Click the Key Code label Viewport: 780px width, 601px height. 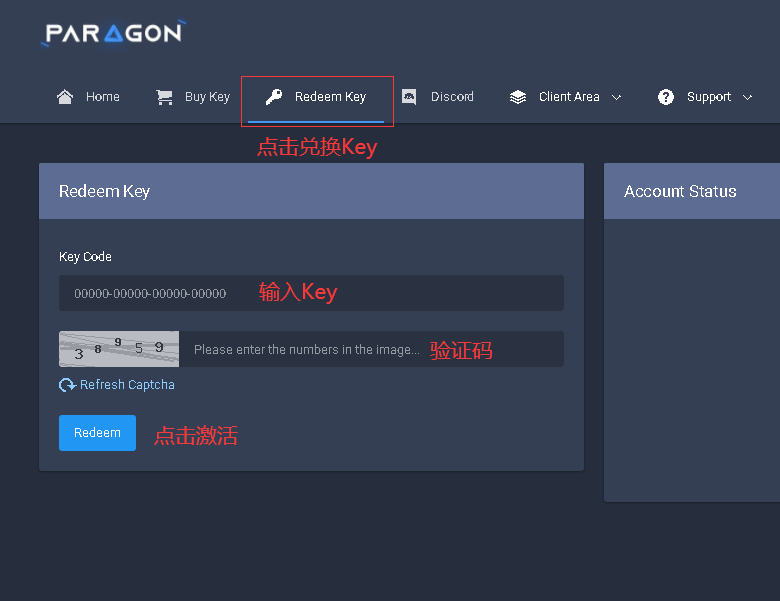coord(85,257)
